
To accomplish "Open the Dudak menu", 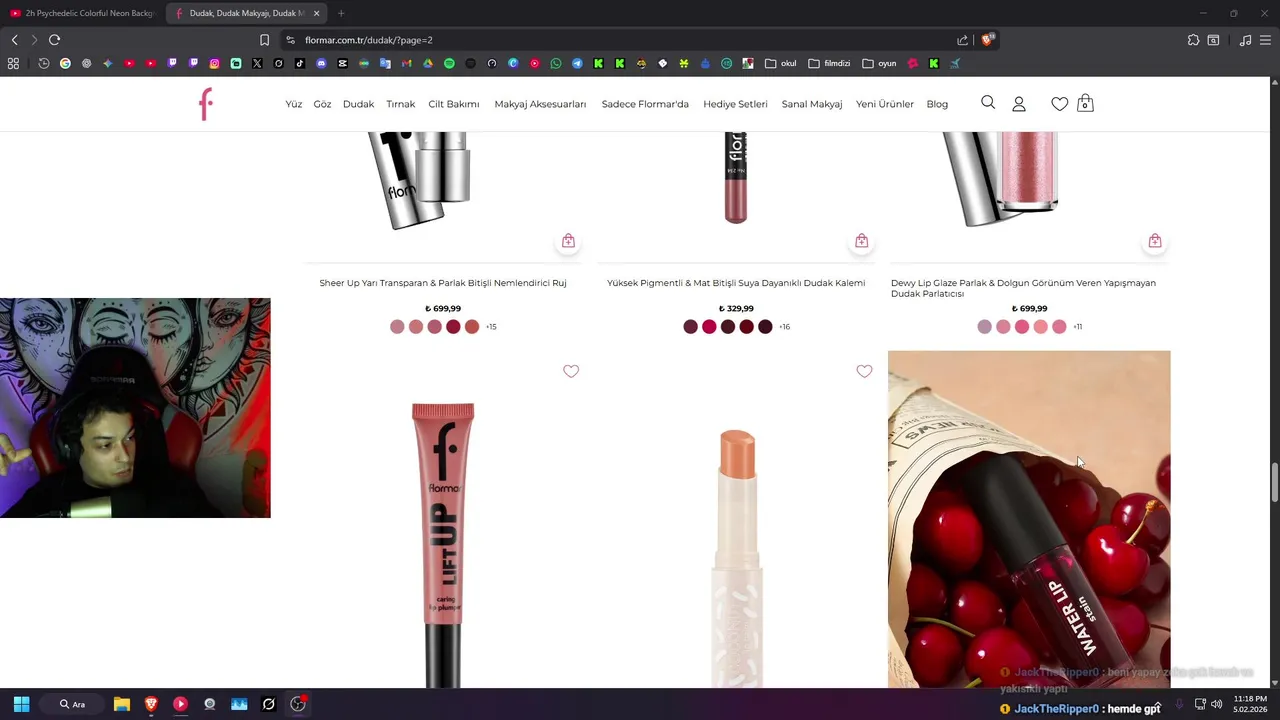I will pos(358,104).
